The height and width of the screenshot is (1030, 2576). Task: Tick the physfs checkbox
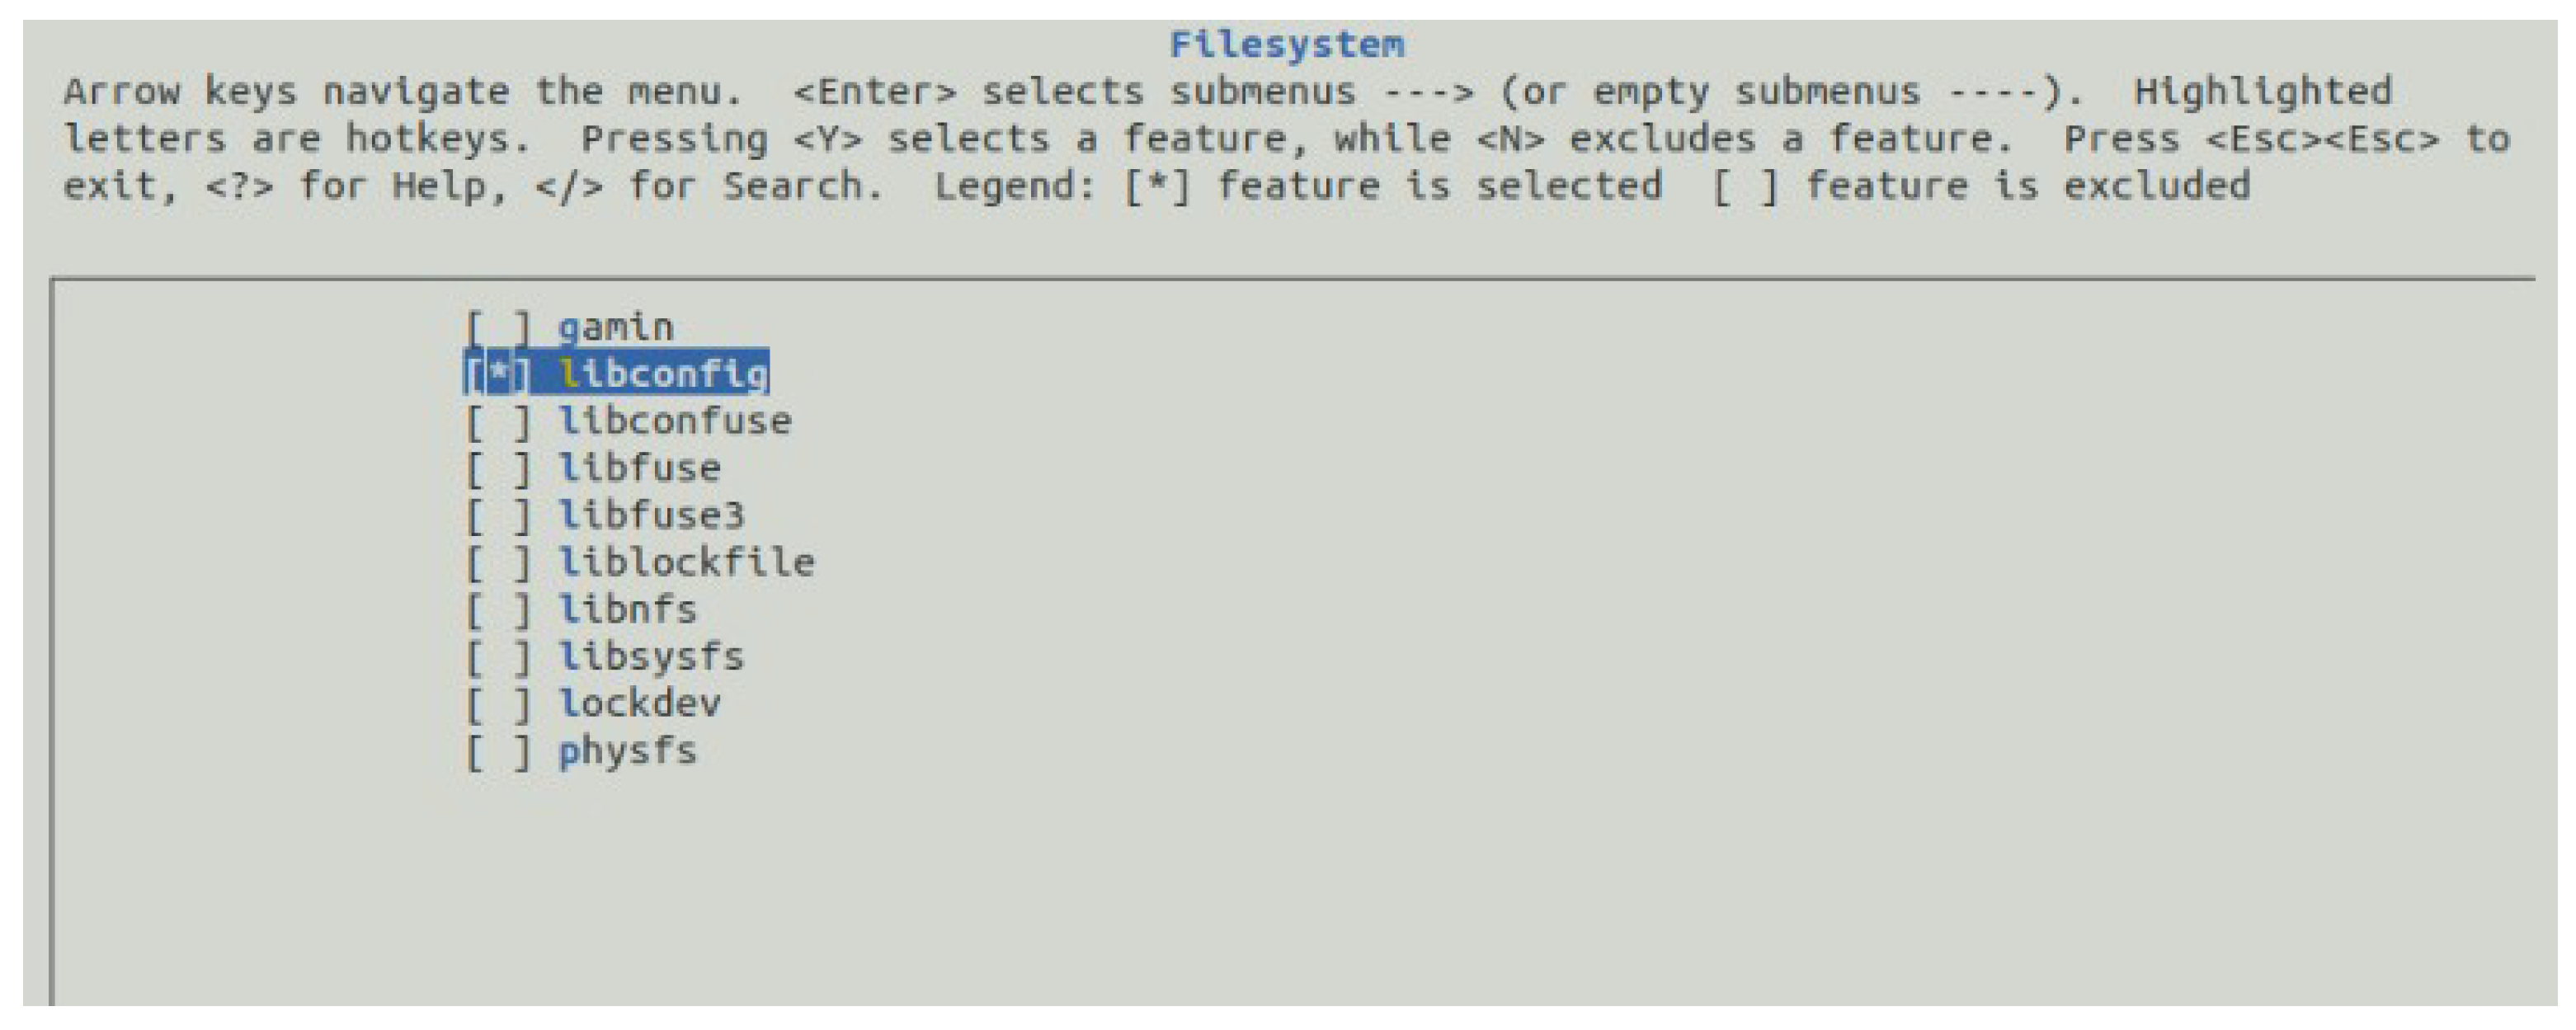pyautogui.click(x=497, y=751)
